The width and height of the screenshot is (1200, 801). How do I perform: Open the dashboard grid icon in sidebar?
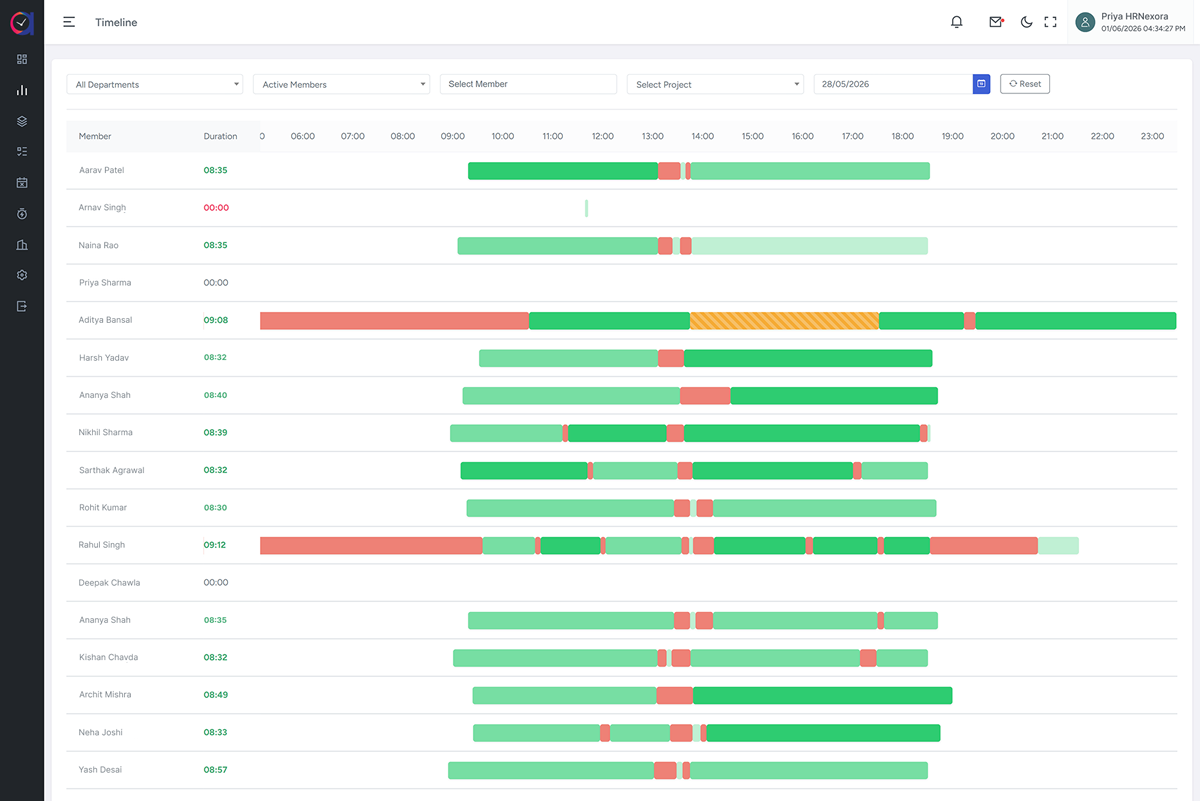click(22, 59)
